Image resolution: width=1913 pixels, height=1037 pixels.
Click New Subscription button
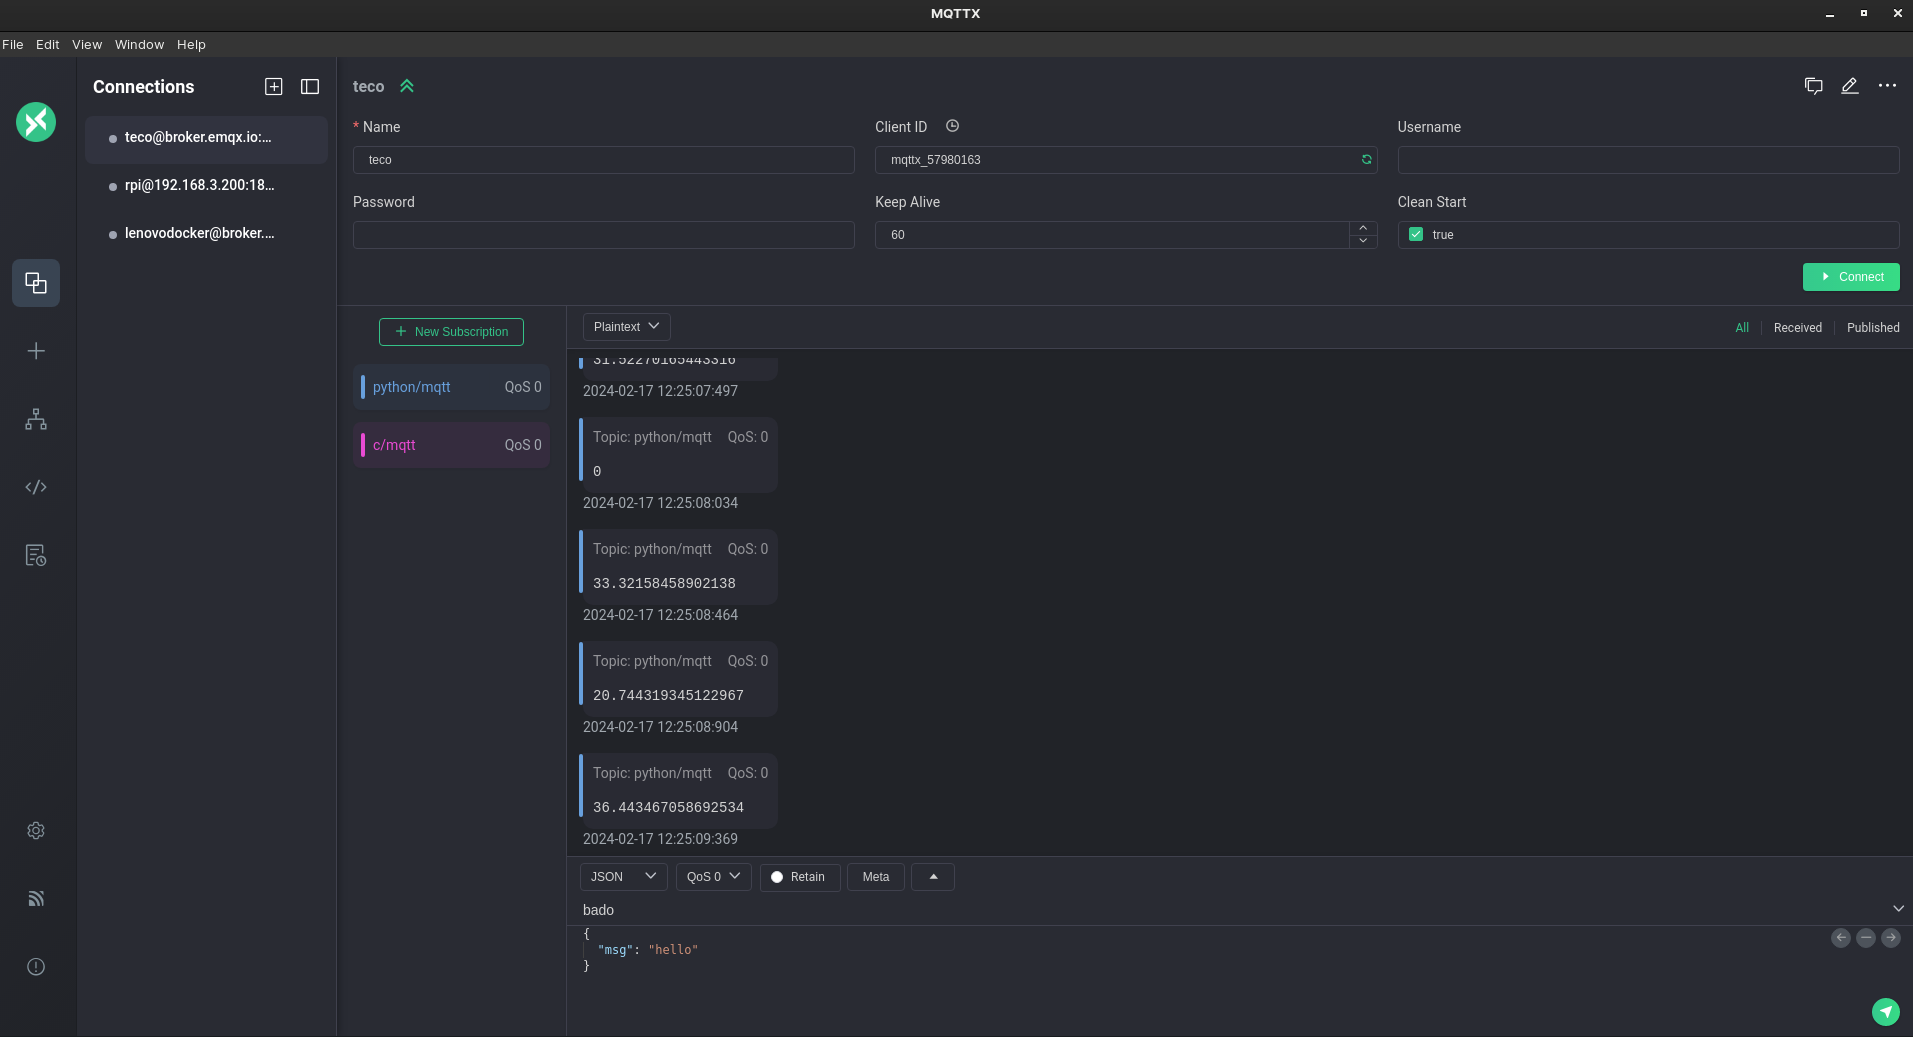coord(451,332)
